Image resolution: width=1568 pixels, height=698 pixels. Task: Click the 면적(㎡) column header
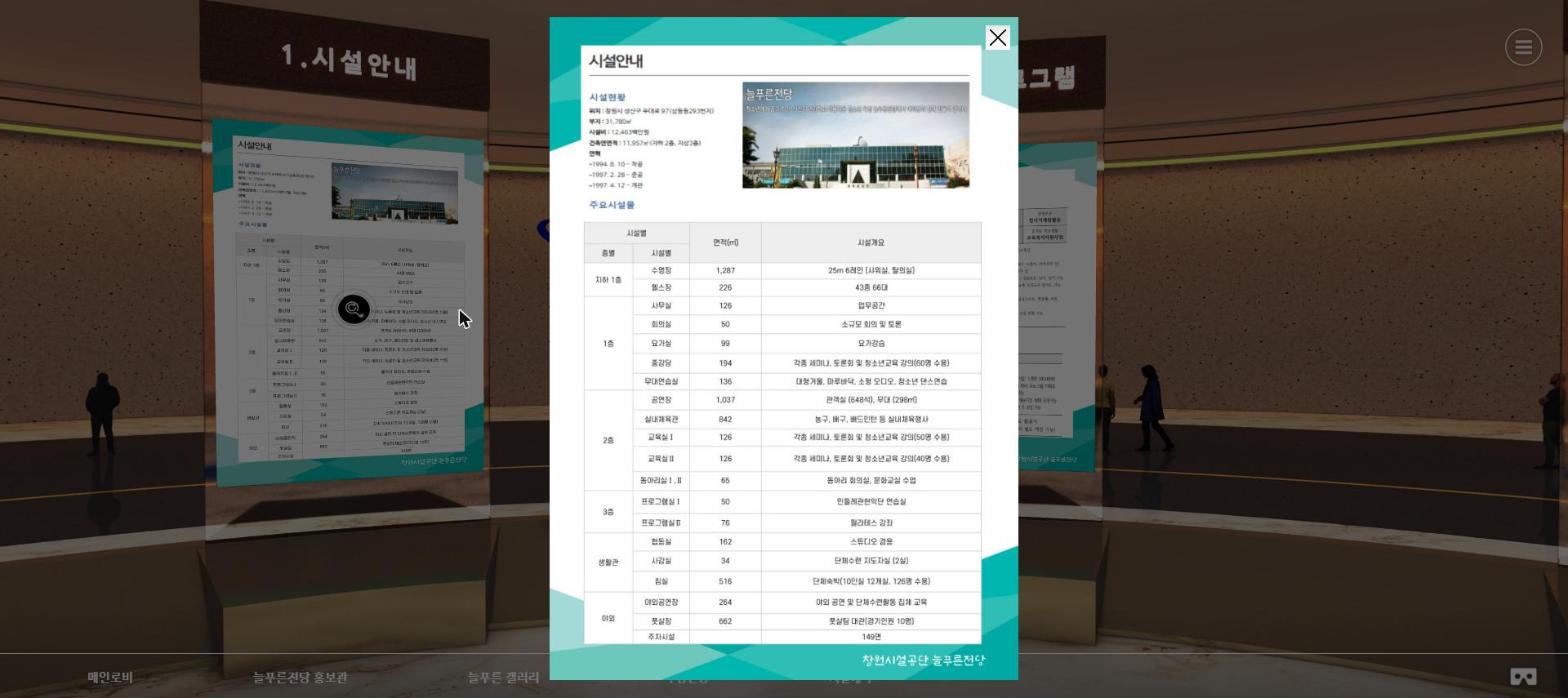(725, 243)
